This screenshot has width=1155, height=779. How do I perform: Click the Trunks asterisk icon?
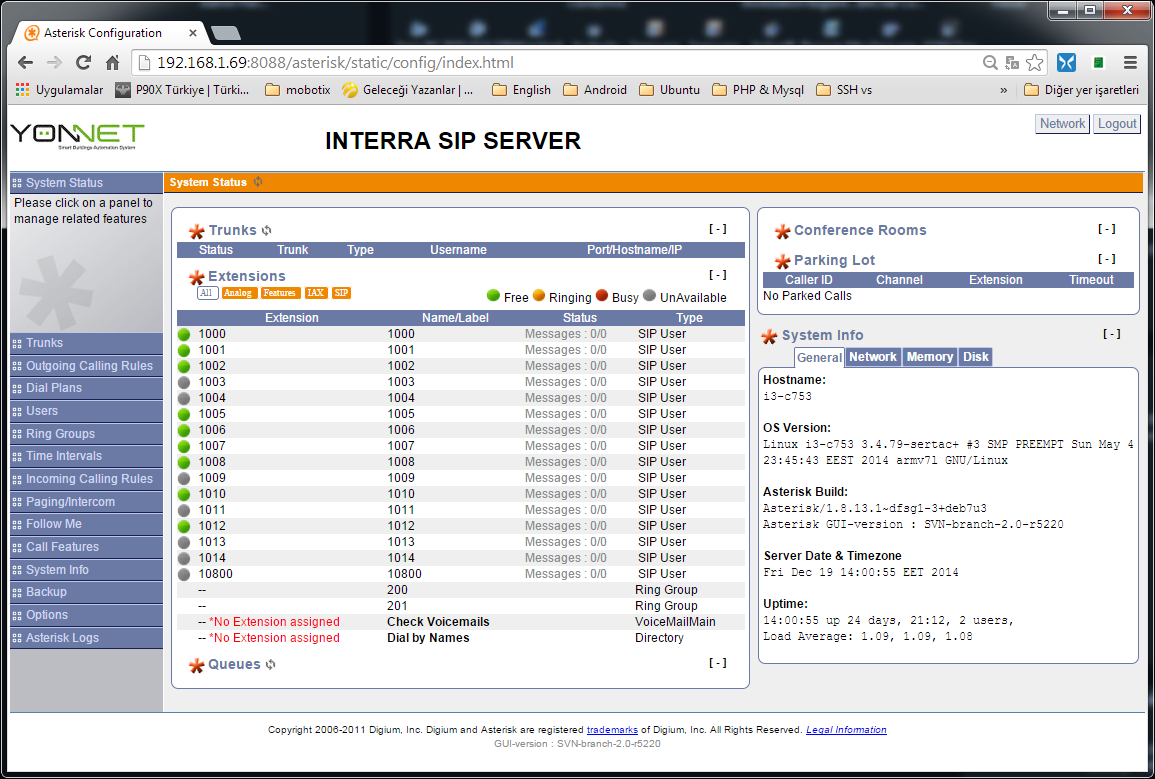[x=196, y=231]
